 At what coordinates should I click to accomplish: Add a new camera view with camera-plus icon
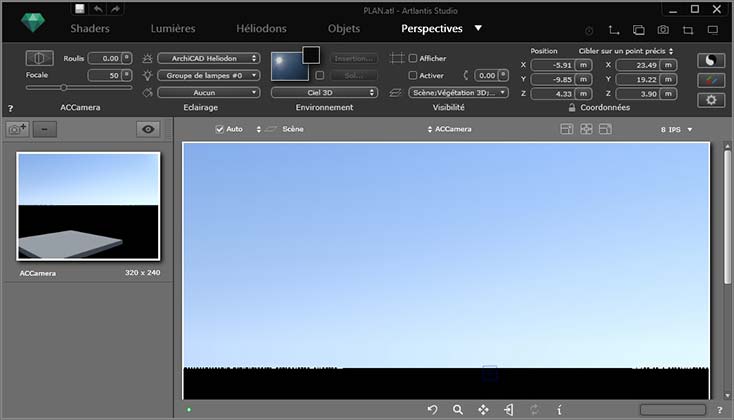pyautogui.click(x=17, y=129)
